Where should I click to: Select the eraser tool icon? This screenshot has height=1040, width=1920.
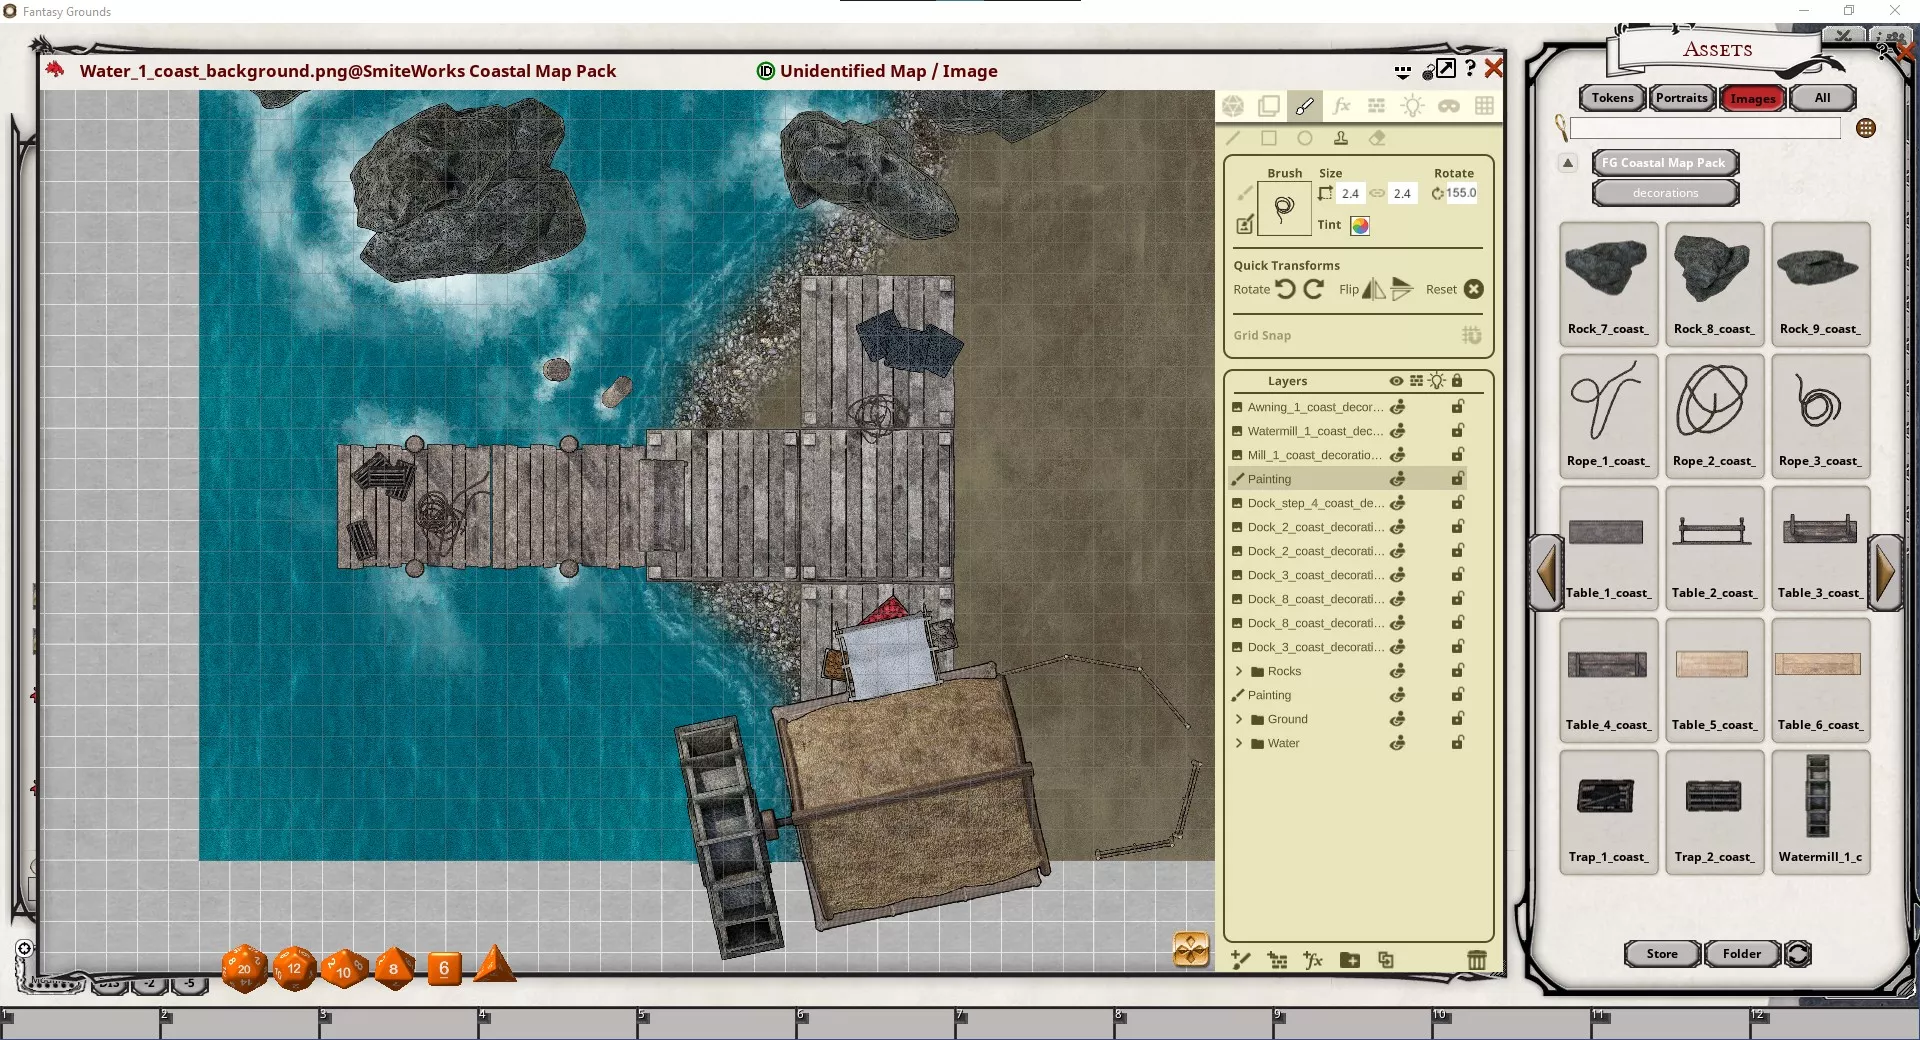pos(1377,138)
